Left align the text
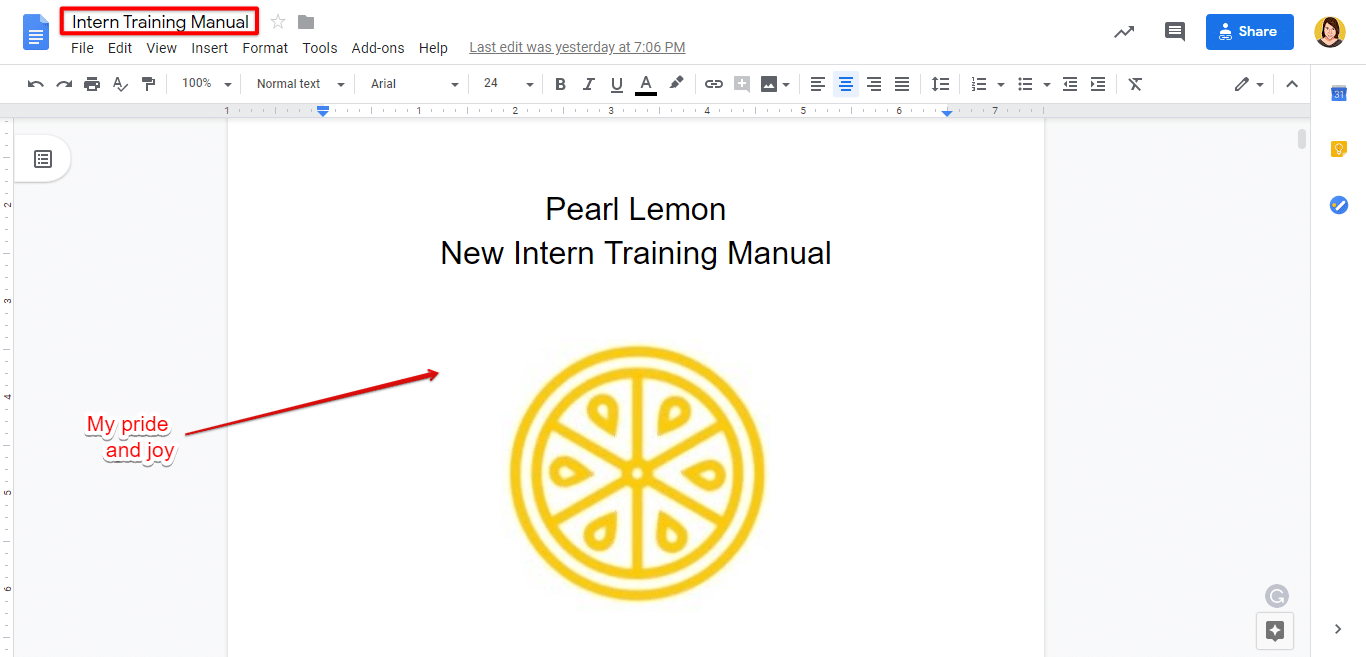The height and width of the screenshot is (657, 1366). (x=818, y=84)
